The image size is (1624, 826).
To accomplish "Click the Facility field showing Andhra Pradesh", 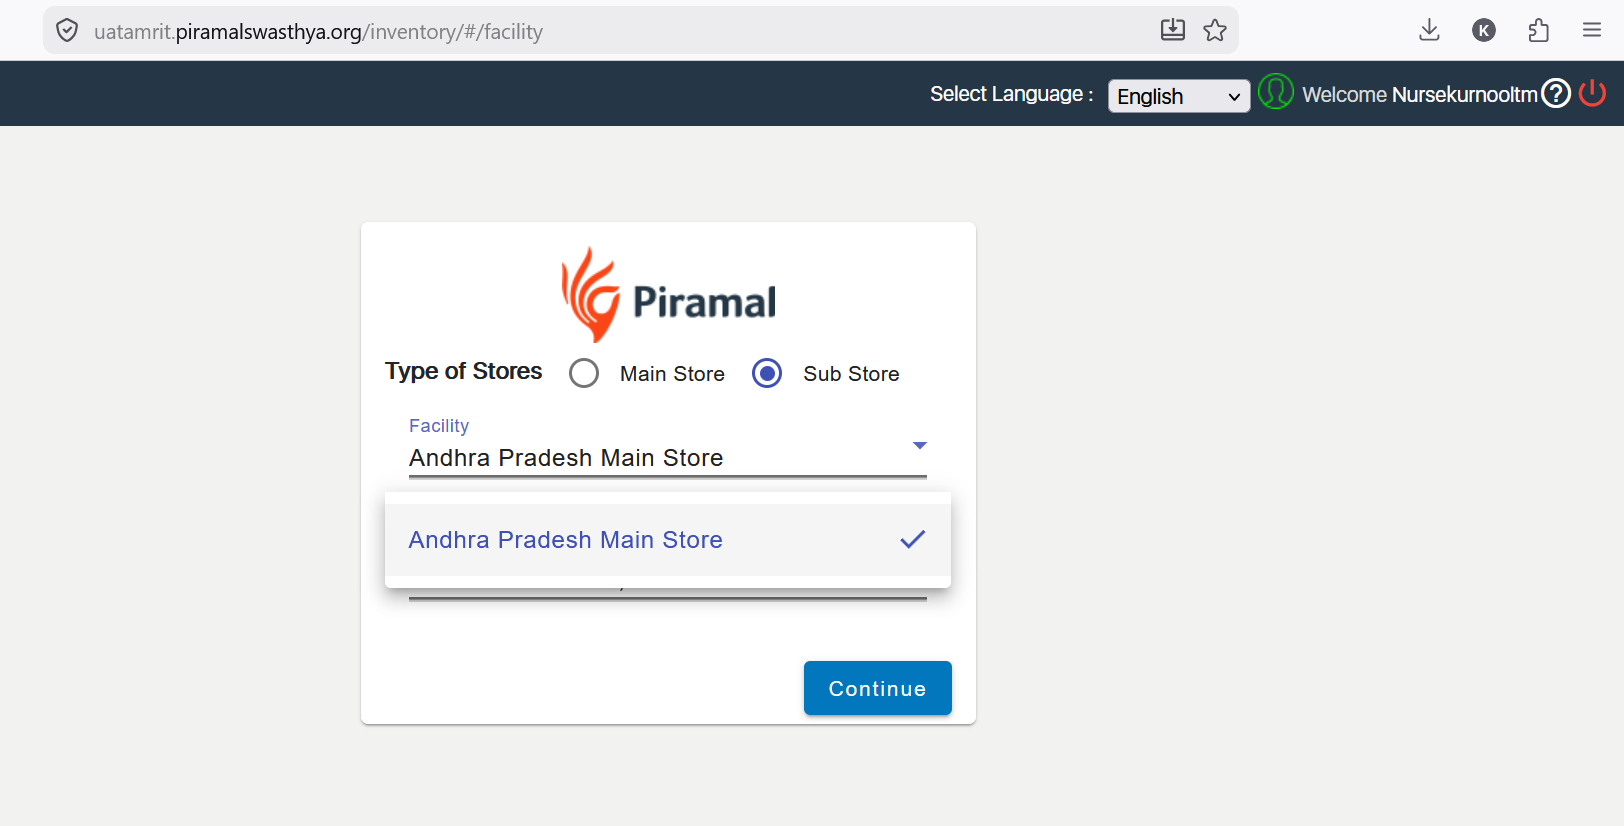I will (x=668, y=458).
